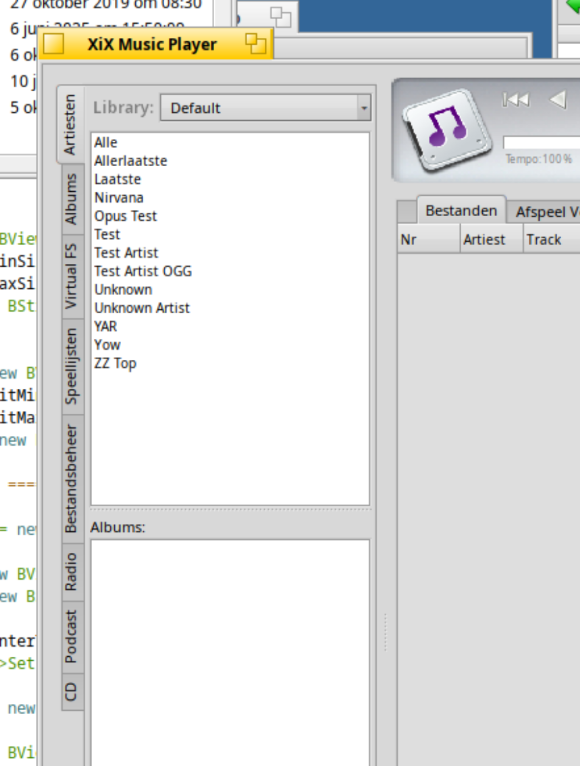The width and height of the screenshot is (580, 766).
Task: Switch to the Albums side tab
Action: pyautogui.click(x=71, y=199)
